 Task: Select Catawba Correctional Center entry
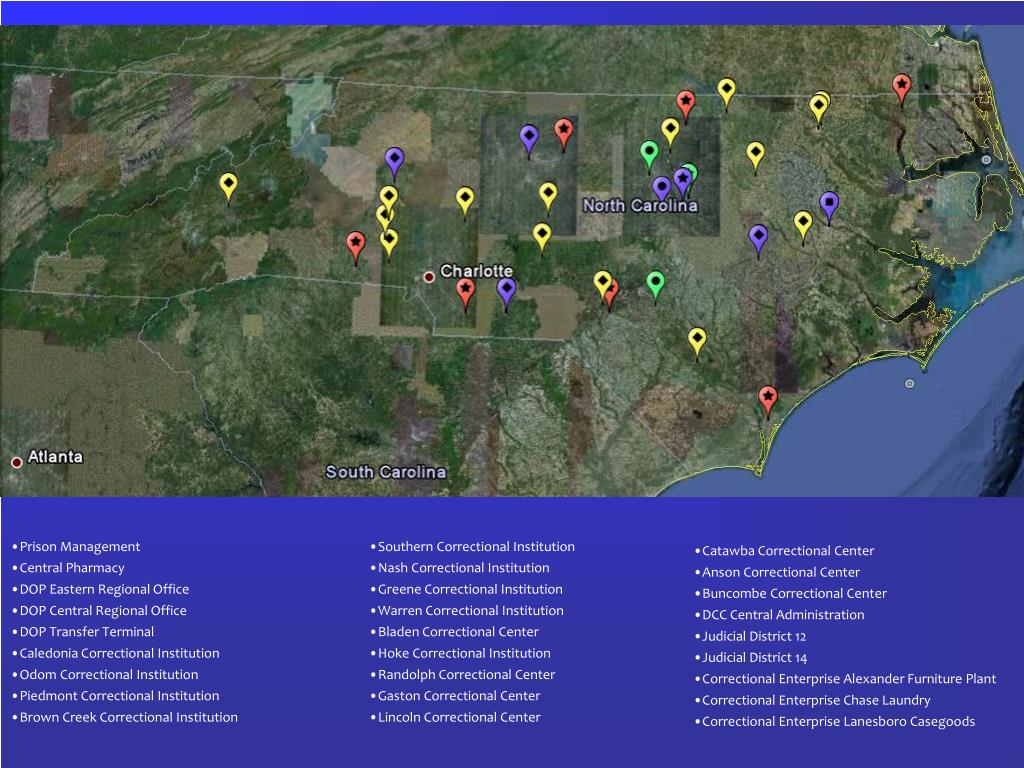[x=788, y=551]
